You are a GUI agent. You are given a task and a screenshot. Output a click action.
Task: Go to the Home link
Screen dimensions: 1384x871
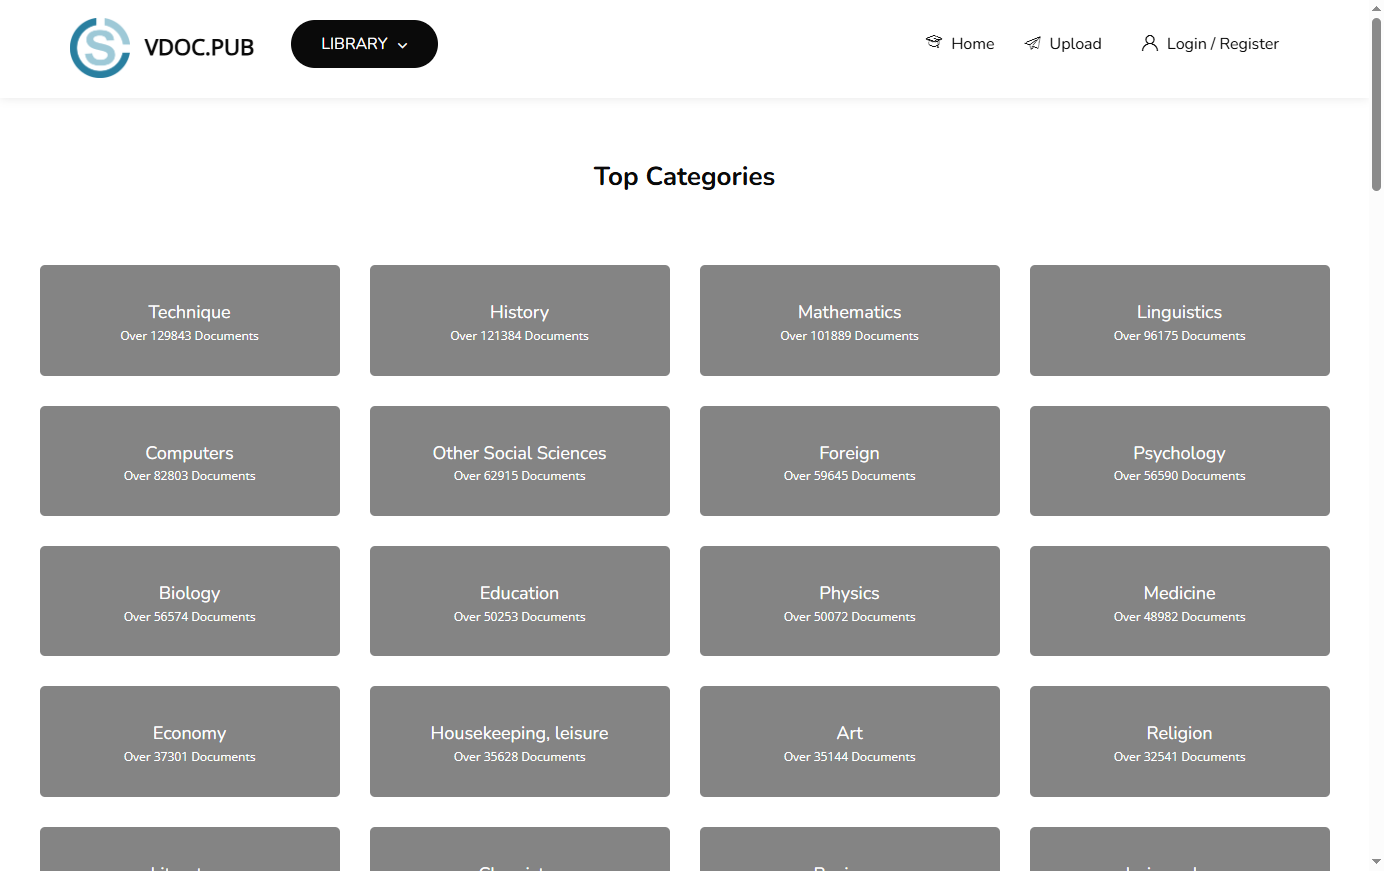point(960,43)
